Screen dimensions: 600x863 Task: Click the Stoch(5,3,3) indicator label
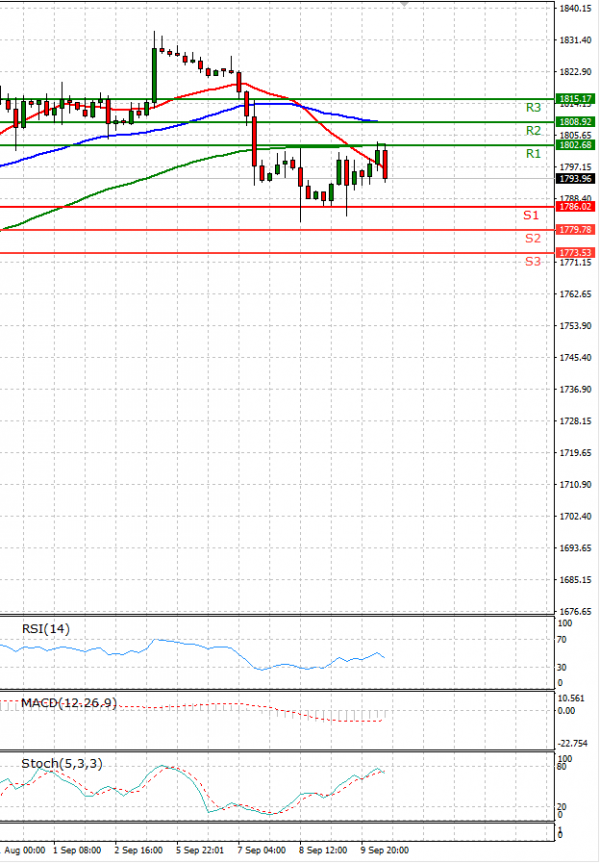coord(62,763)
